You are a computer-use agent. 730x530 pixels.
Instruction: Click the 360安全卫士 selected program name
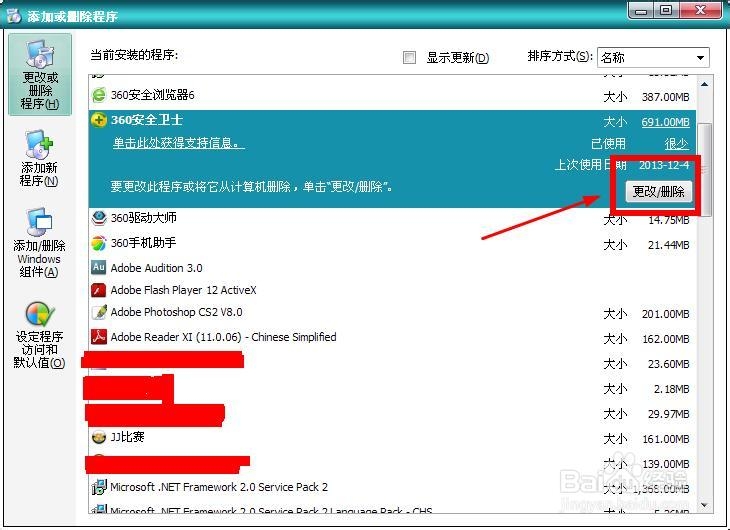147,120
